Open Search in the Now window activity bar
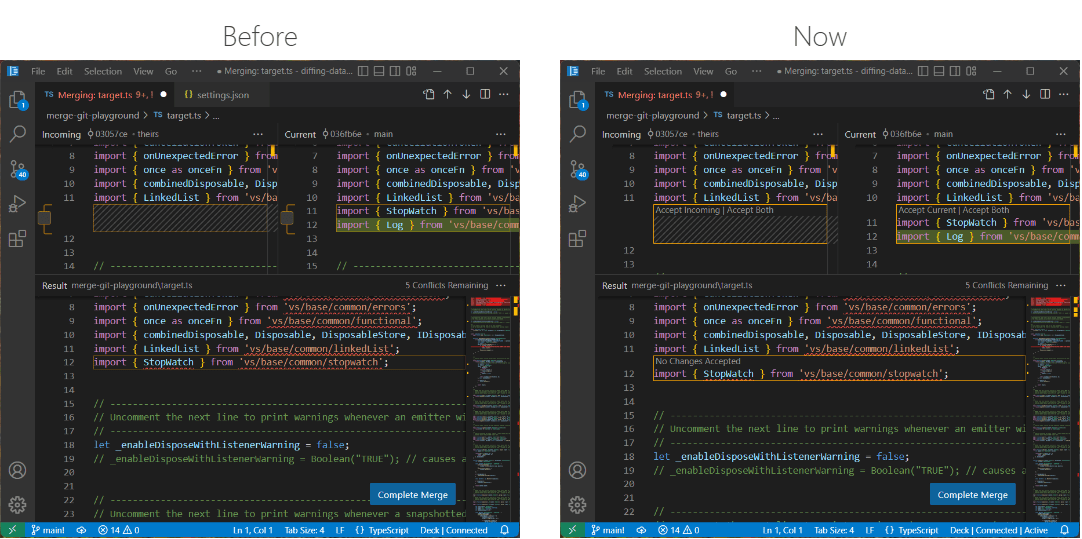 tap(577, 134)
